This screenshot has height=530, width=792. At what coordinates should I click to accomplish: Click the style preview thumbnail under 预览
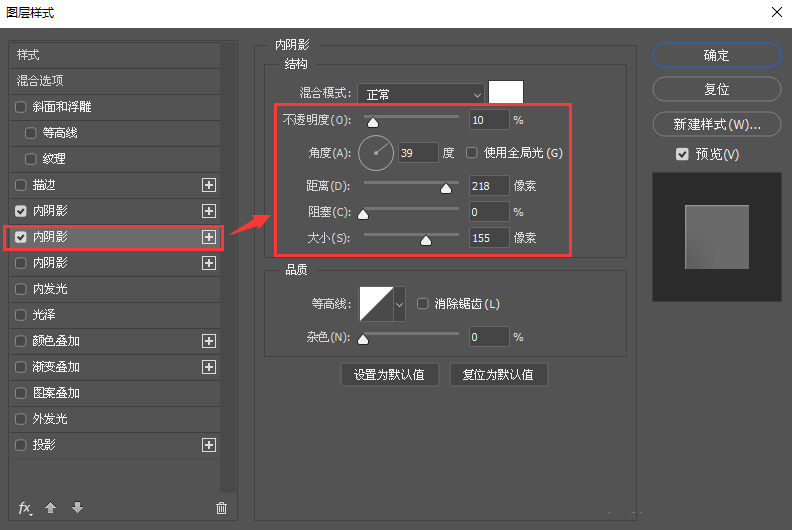[x=717, y=237]
